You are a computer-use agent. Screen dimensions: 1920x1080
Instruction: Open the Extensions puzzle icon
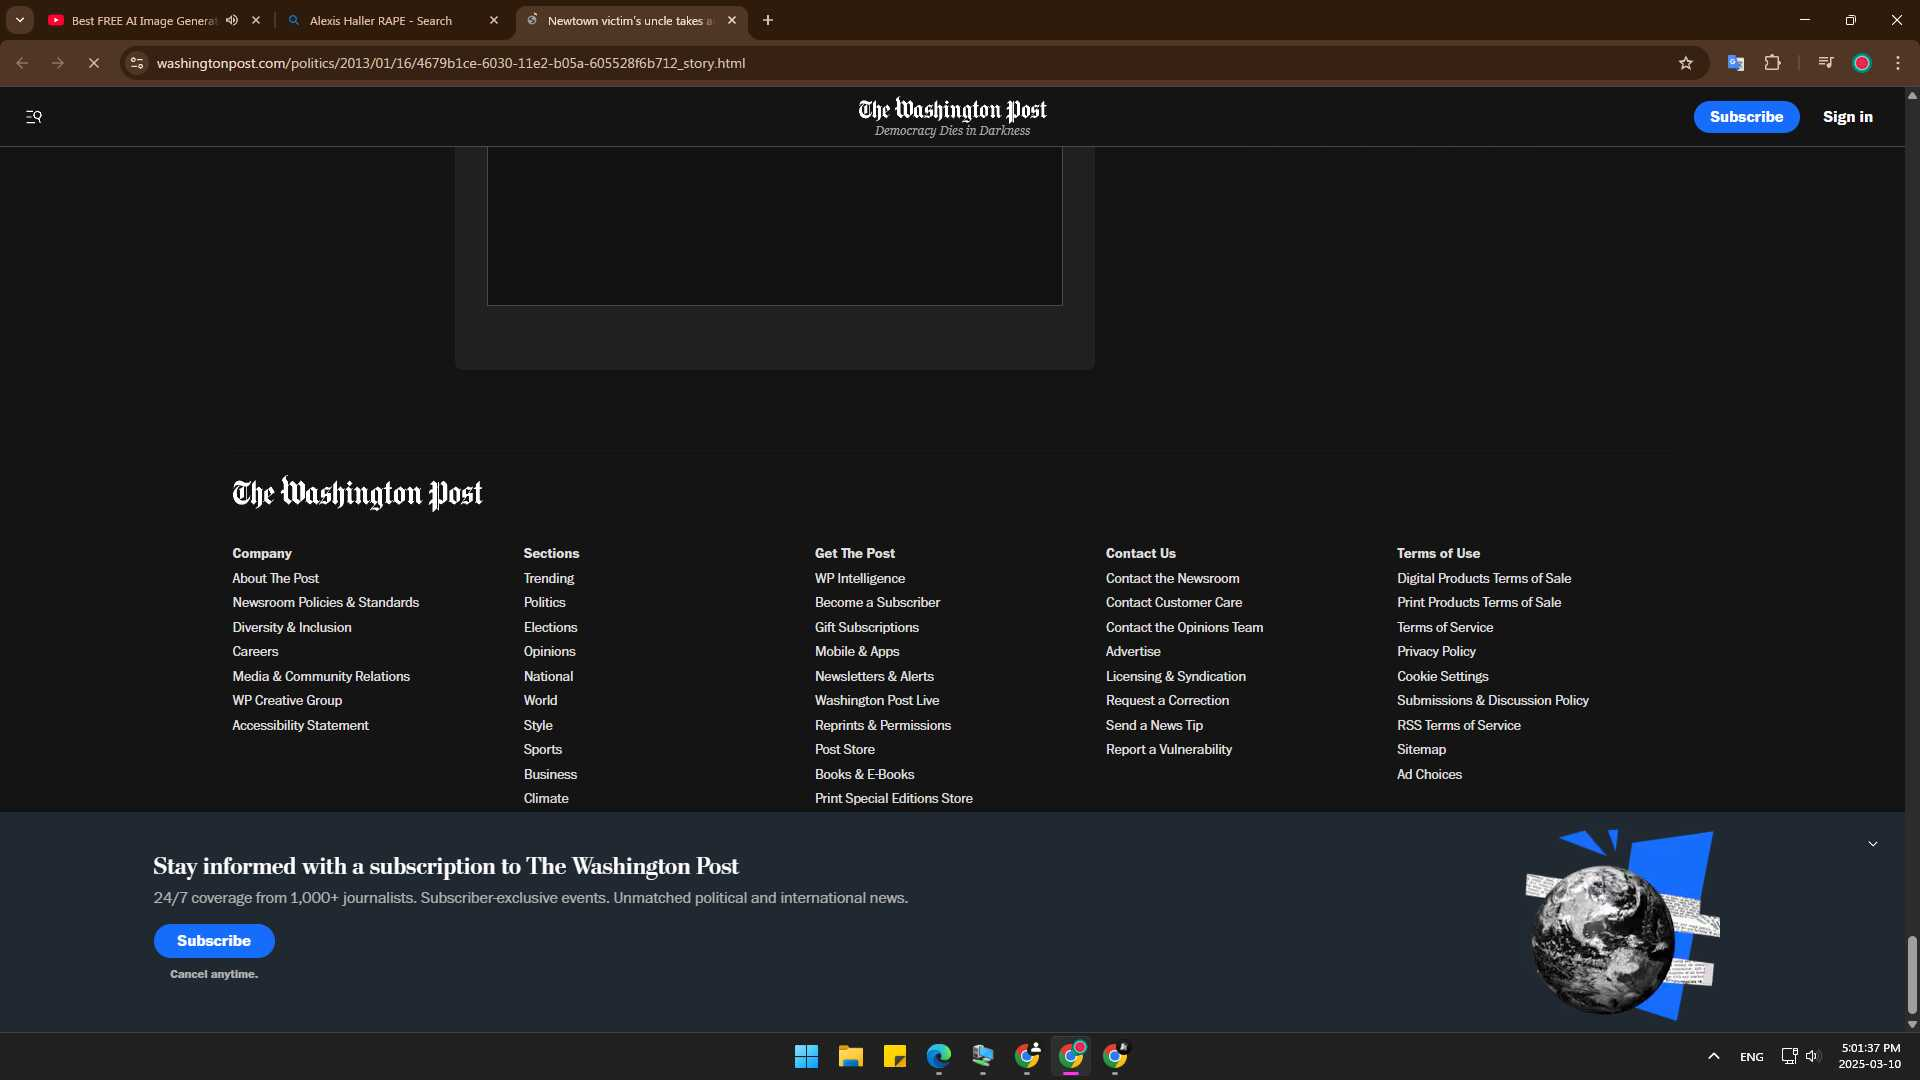pyautogui.click(x=1773, y=63)
